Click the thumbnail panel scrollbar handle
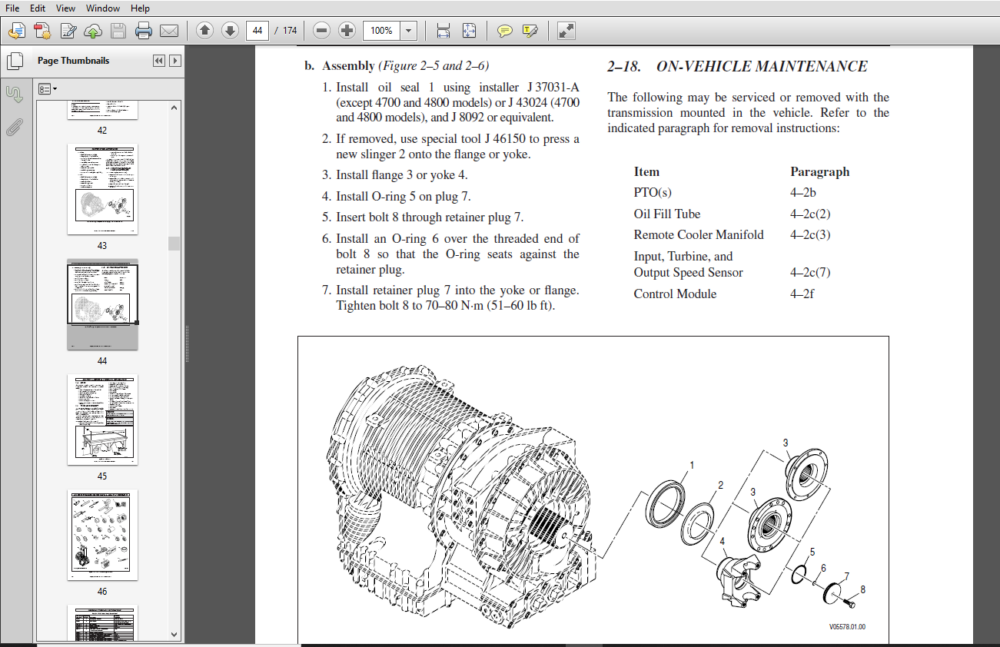 click(x=174, y=243)
